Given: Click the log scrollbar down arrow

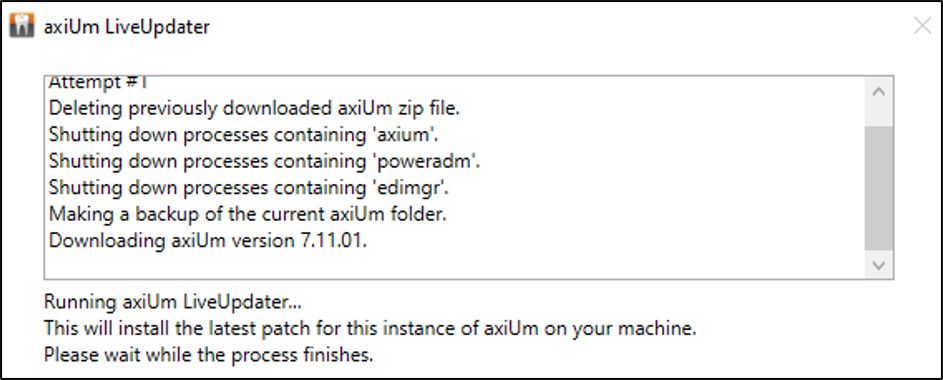Looking at the screenshot, I should [879, 265].
